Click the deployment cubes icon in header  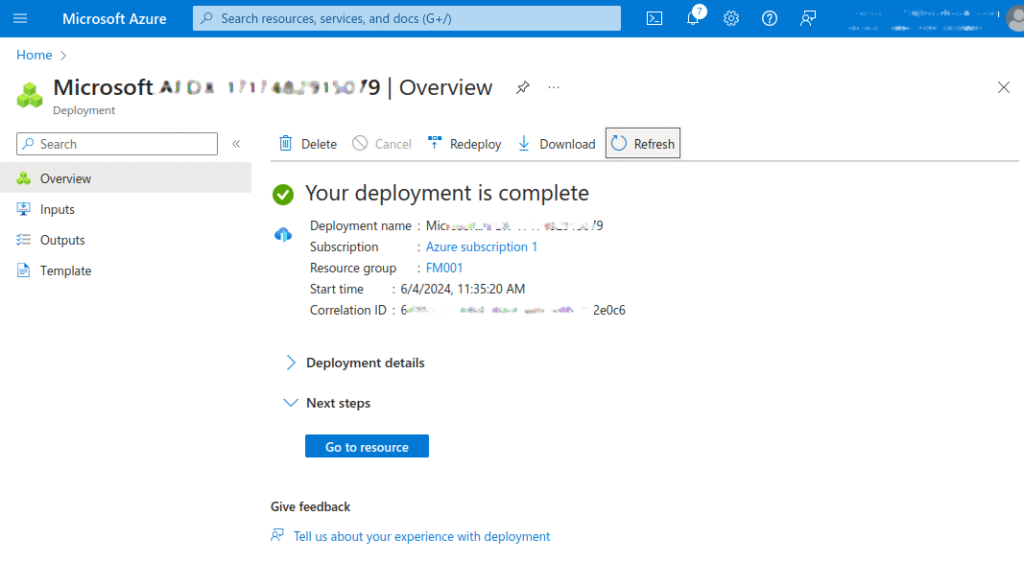29,95
